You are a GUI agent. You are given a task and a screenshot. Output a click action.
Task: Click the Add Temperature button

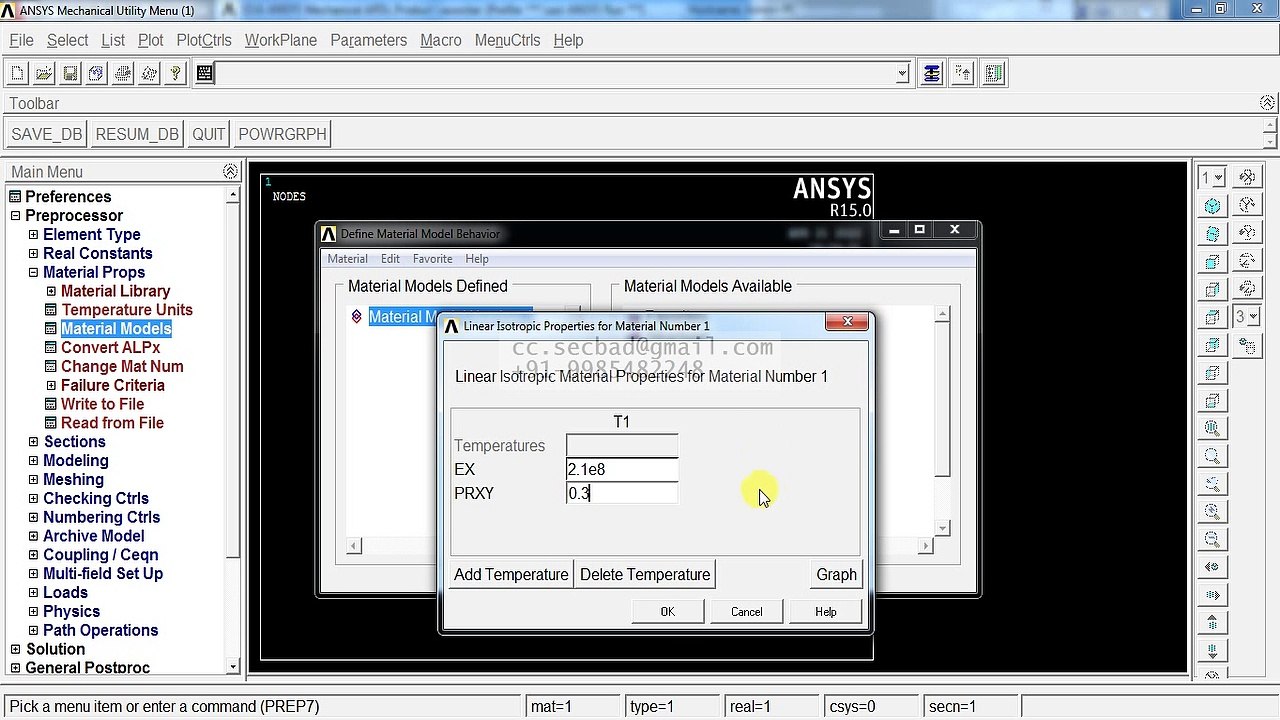click(x=511, y=574)
